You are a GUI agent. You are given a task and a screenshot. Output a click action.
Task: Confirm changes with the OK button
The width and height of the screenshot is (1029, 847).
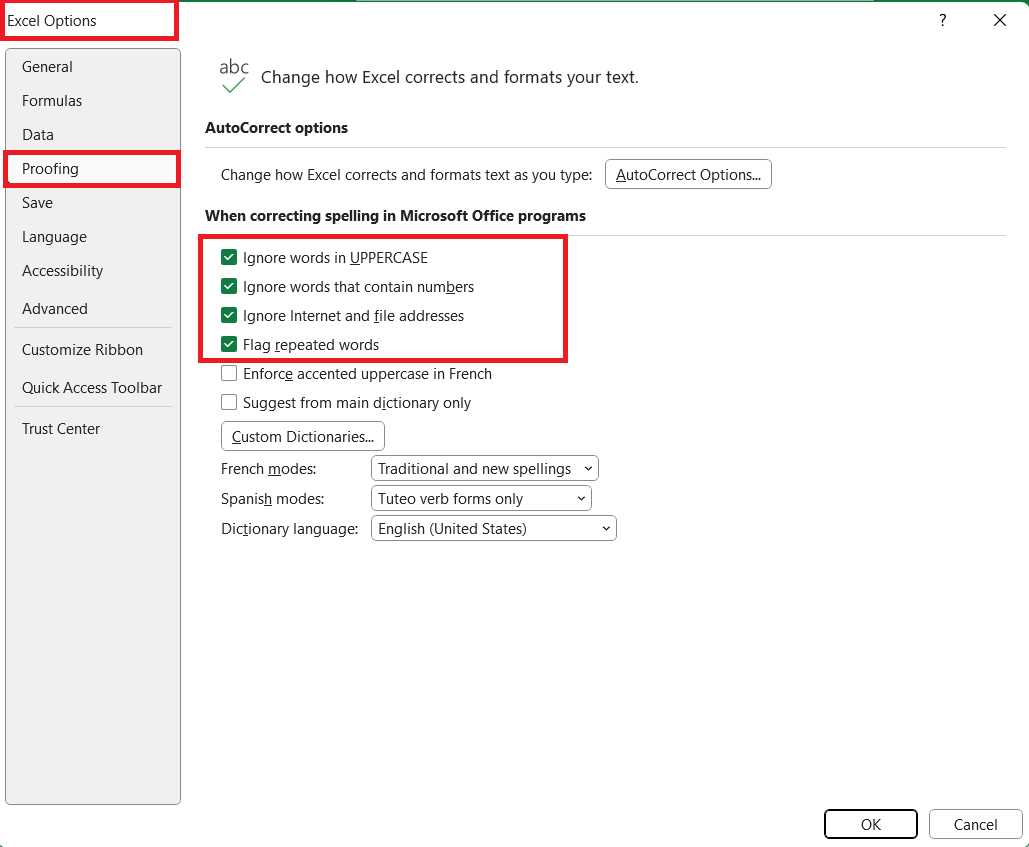click(870, 825)
